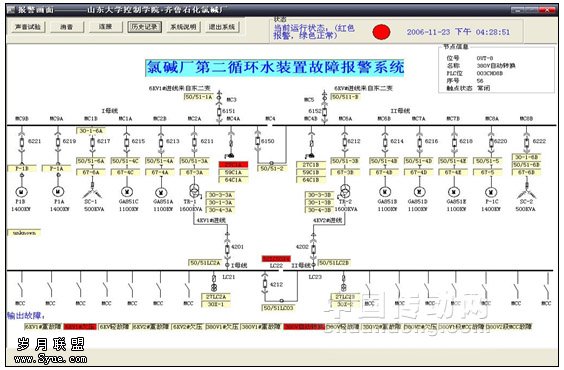564x370 pixels.
Task: Click the red alarm relay above 59C1A
Action: [x=233, y=165]
